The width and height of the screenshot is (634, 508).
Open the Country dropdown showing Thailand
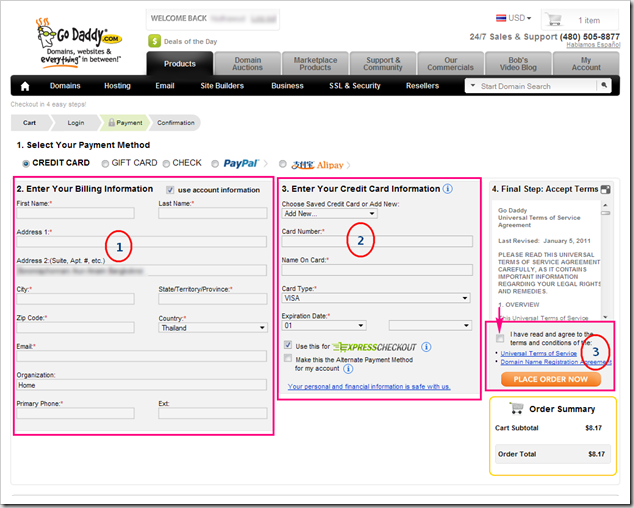[x=213, y=328]
